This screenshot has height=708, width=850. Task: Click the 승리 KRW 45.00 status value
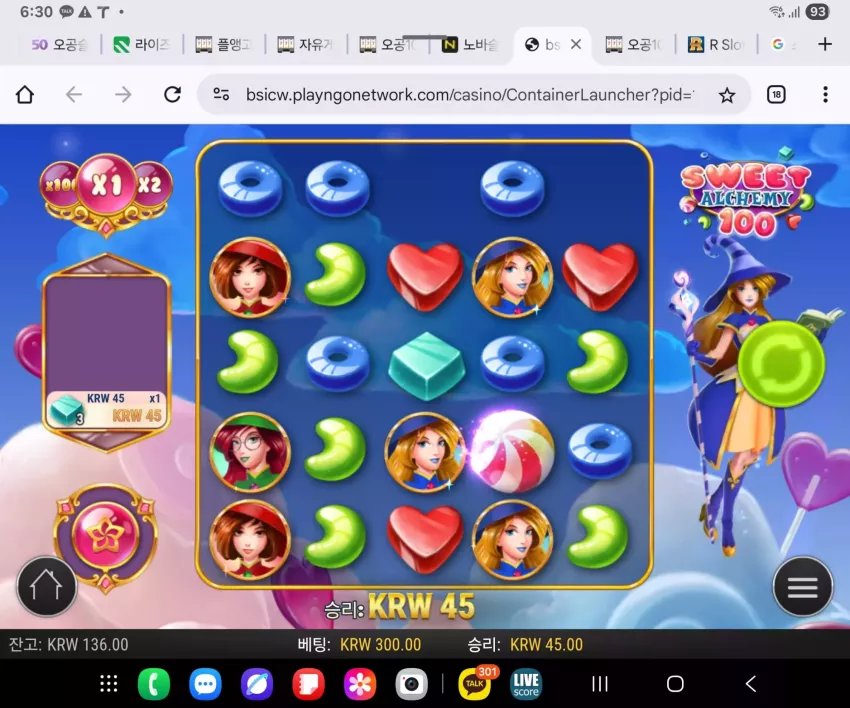(525, 645)
